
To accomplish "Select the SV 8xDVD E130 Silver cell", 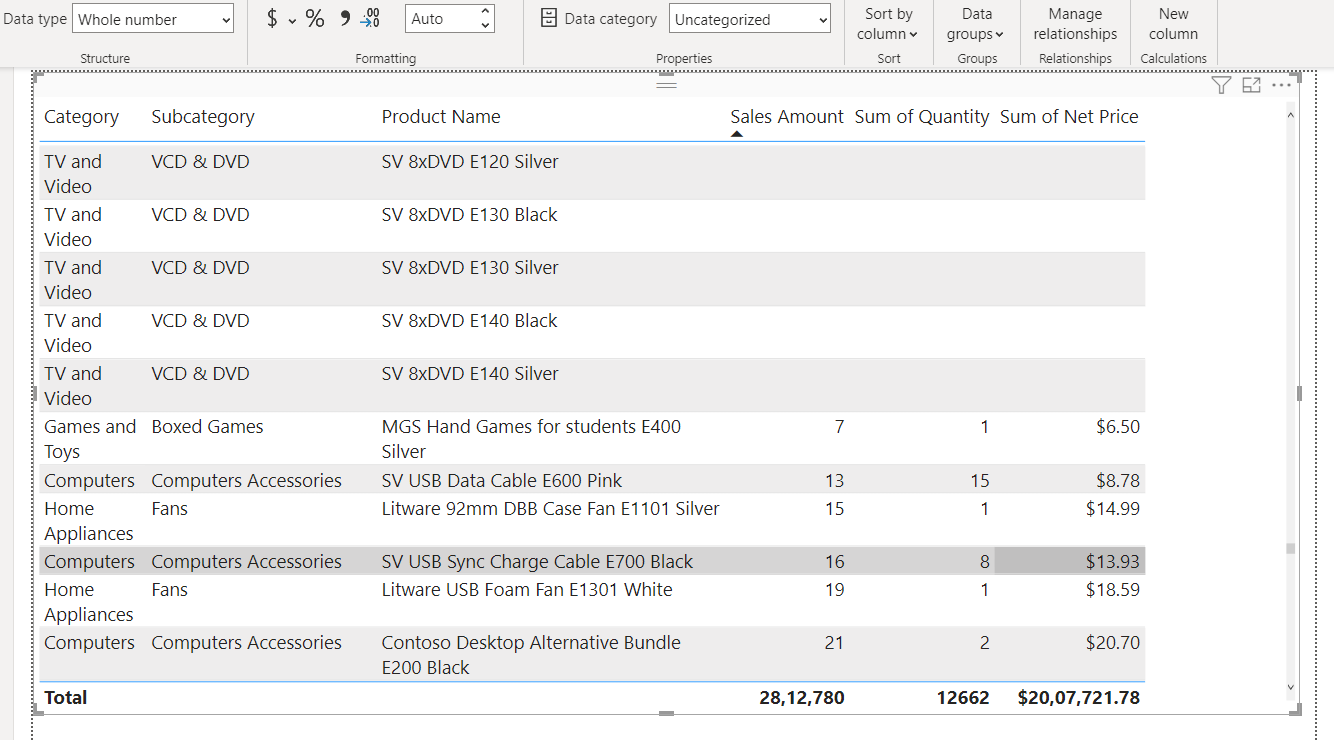I will point(470,268).
